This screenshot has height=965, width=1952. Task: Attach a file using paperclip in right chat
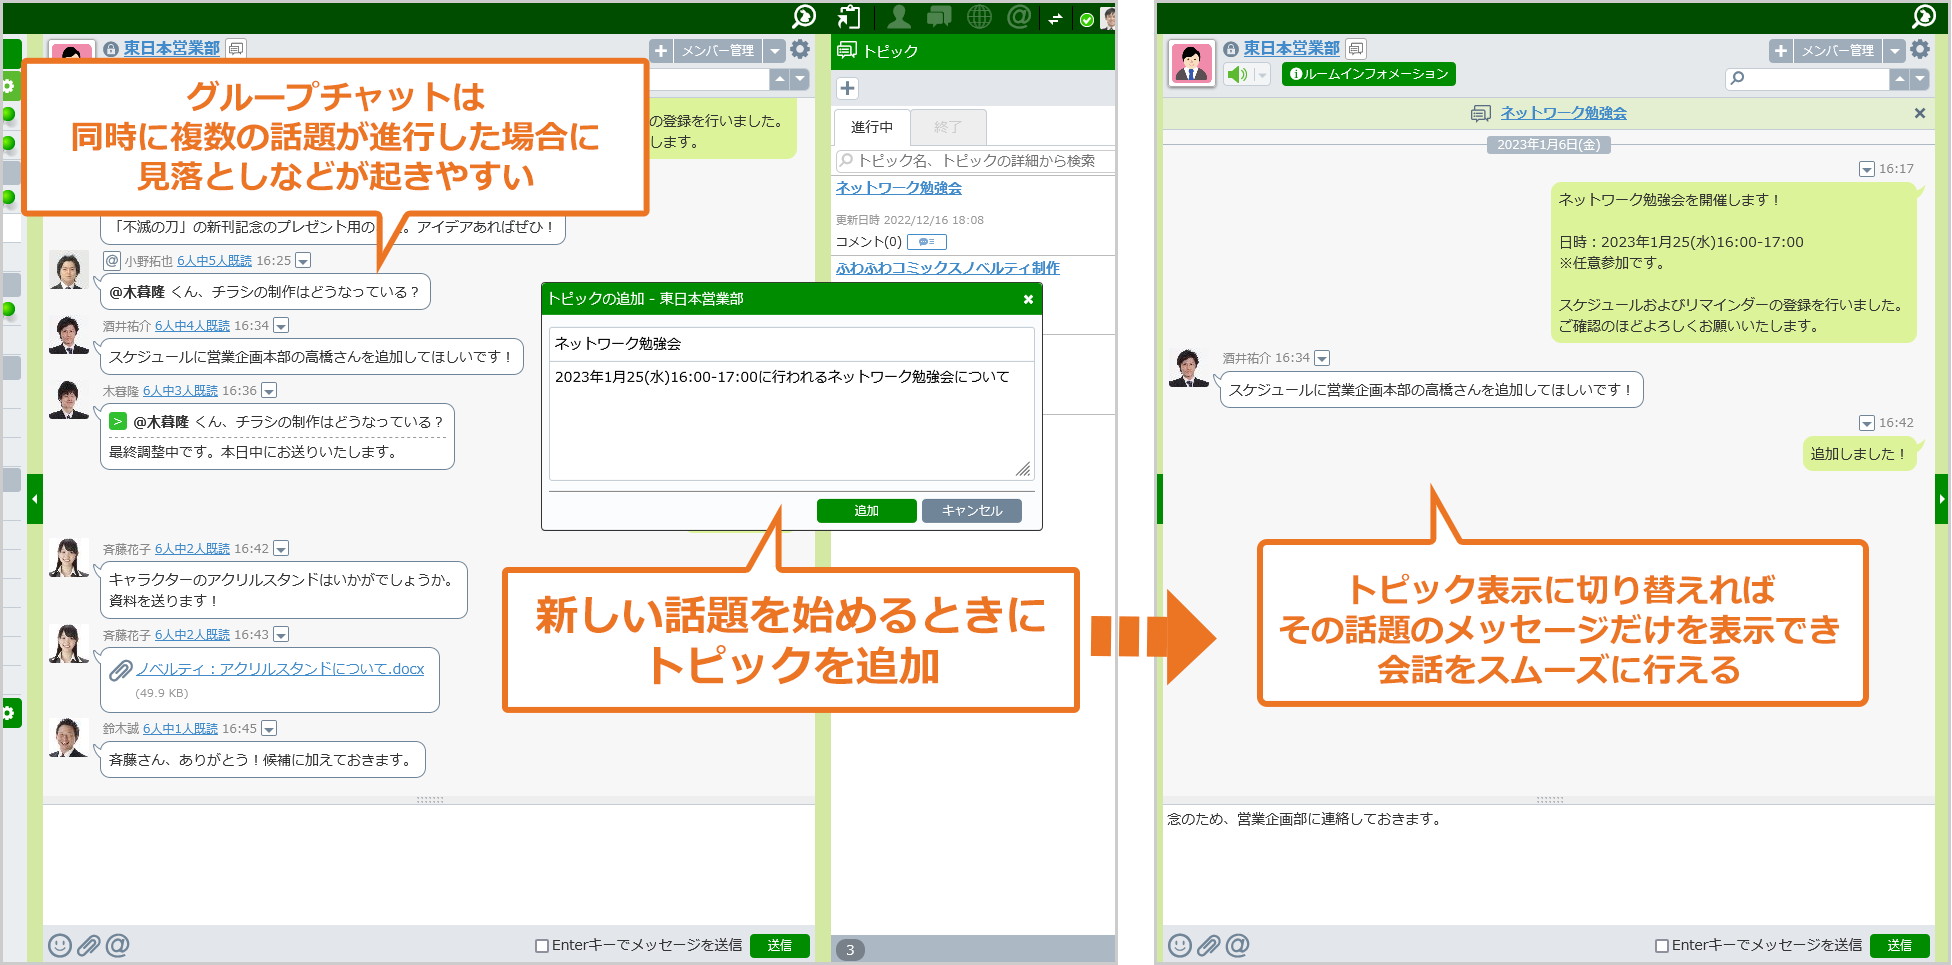coord(1209,945)
